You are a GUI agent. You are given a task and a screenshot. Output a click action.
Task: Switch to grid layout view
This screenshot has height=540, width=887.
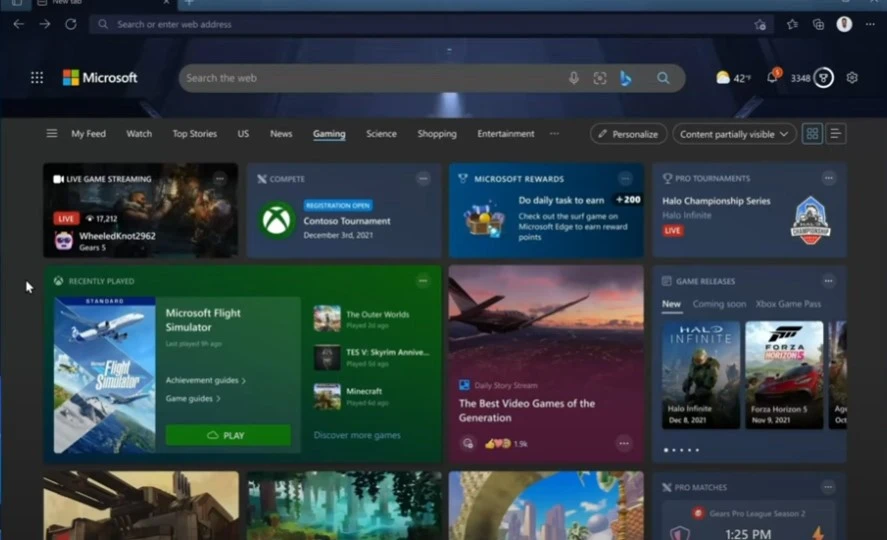[x=812, y=134]
